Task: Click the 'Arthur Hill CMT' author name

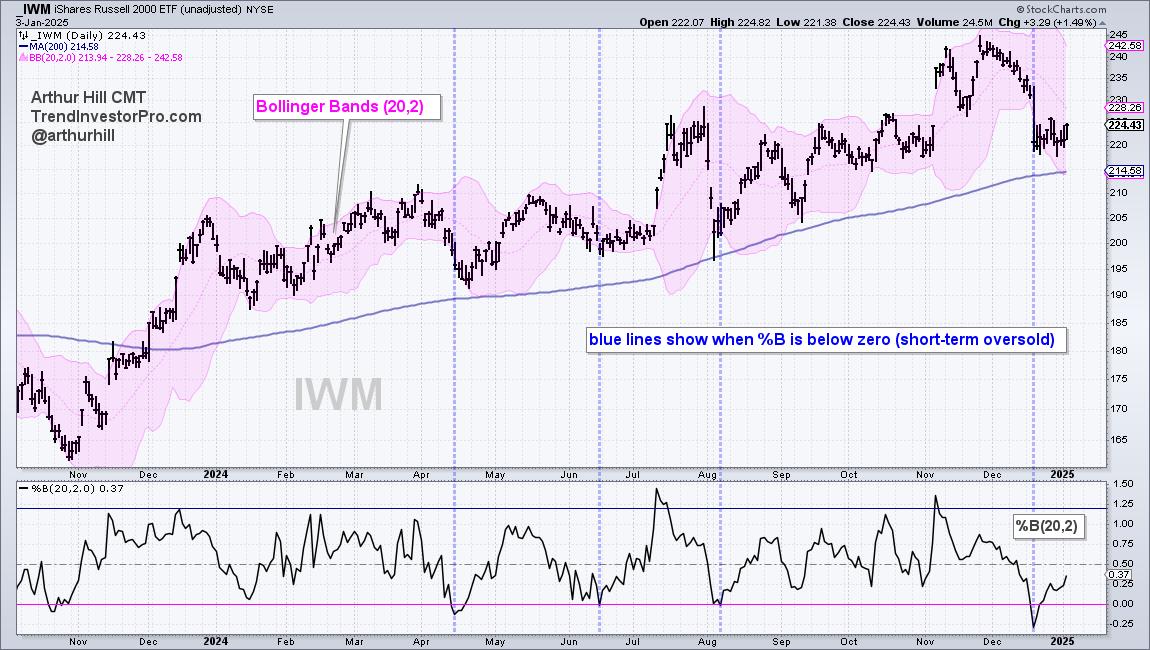Action: [88, 98]
